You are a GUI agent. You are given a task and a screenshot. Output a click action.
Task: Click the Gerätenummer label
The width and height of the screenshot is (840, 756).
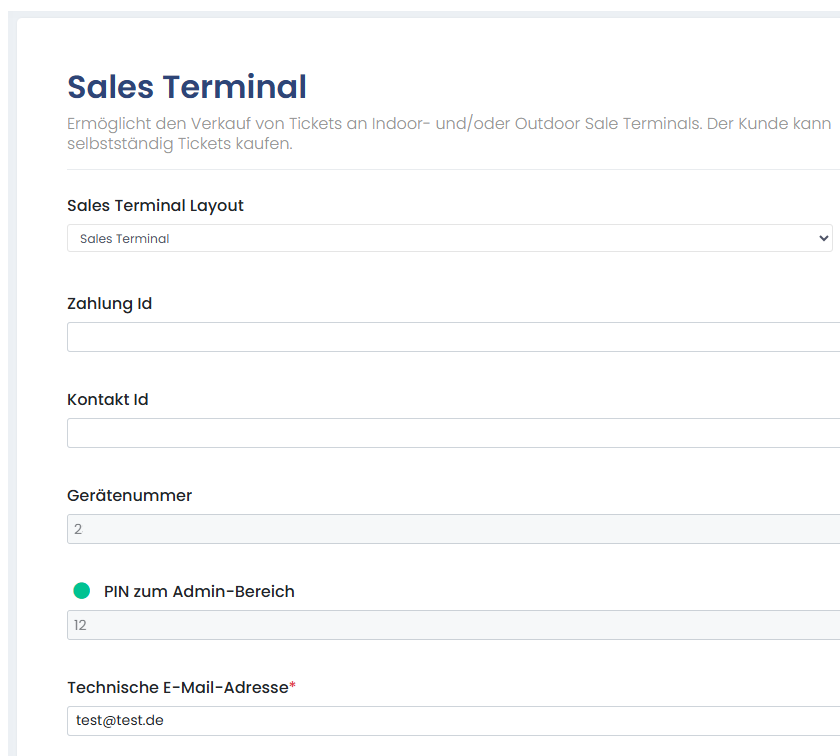(129, 495)
